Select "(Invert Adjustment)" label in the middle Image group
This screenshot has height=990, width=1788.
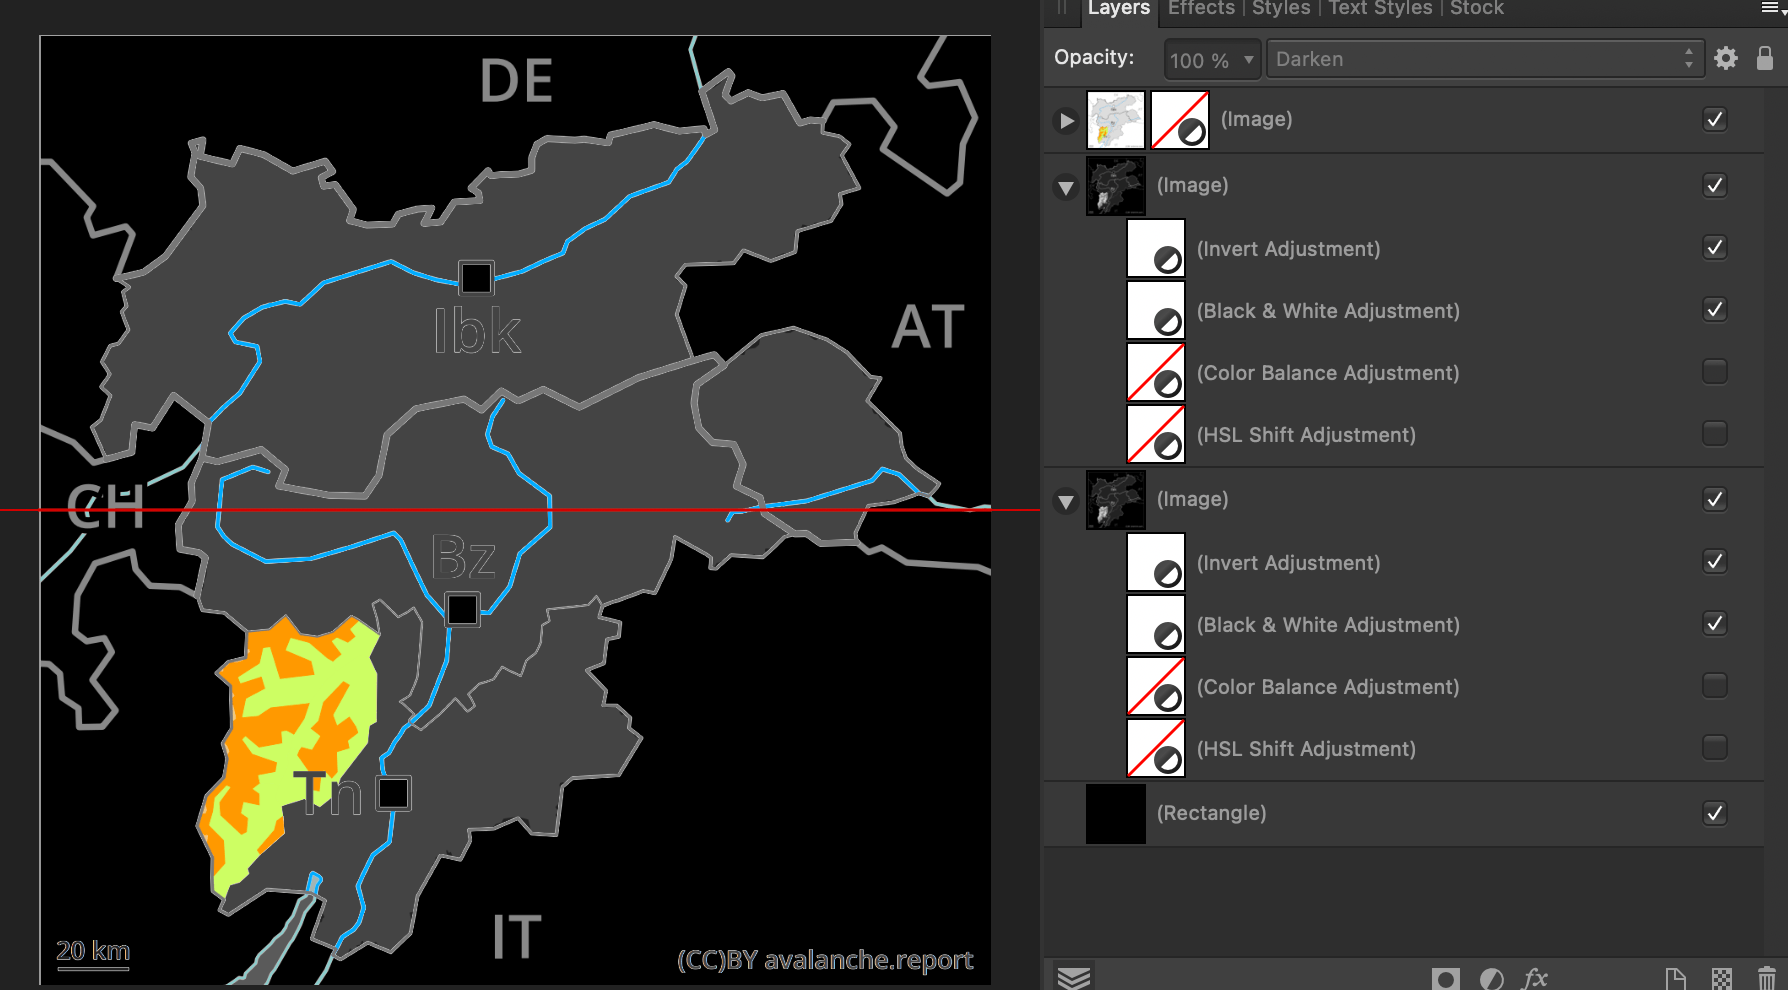coord(1288,249)
